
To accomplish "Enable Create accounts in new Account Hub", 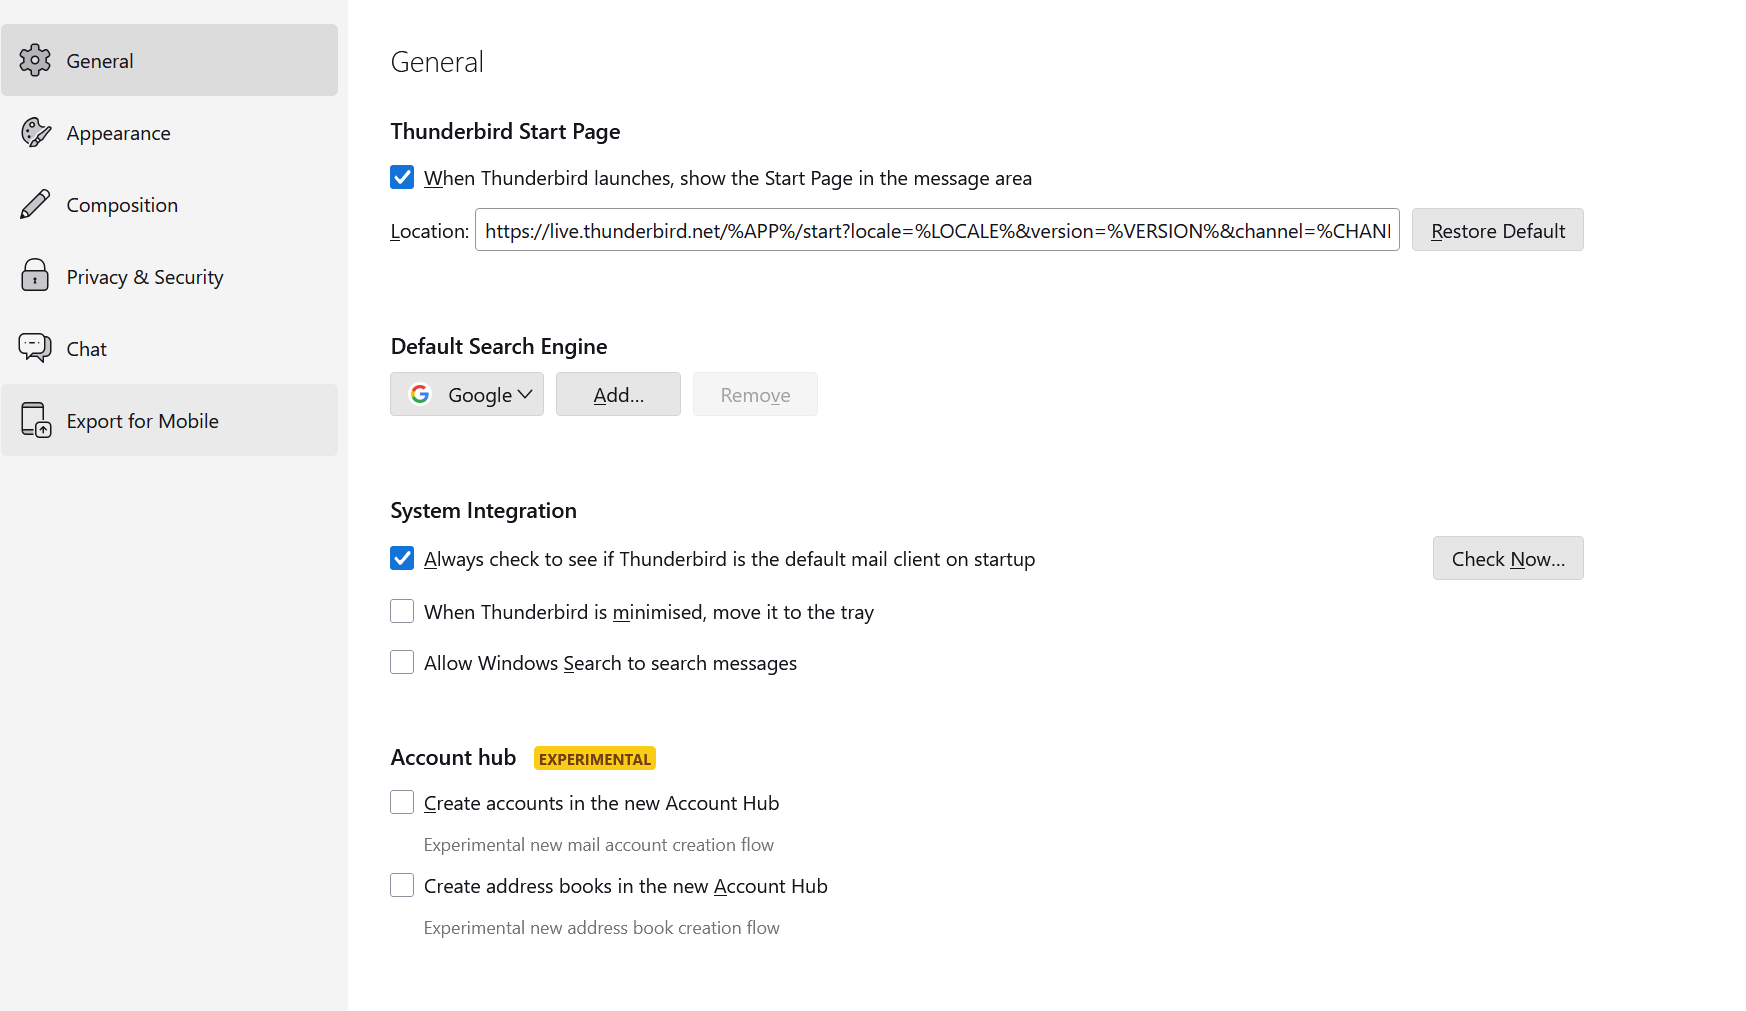I will (402, 802).
